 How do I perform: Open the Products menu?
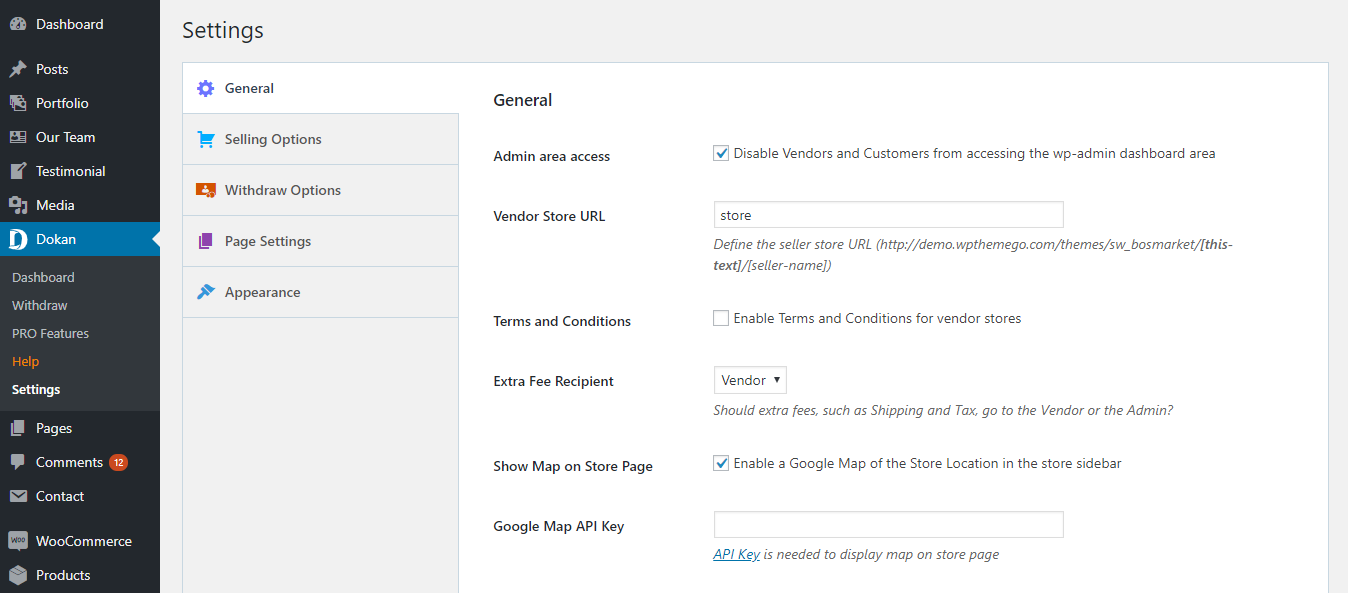[x=80, y=575]
